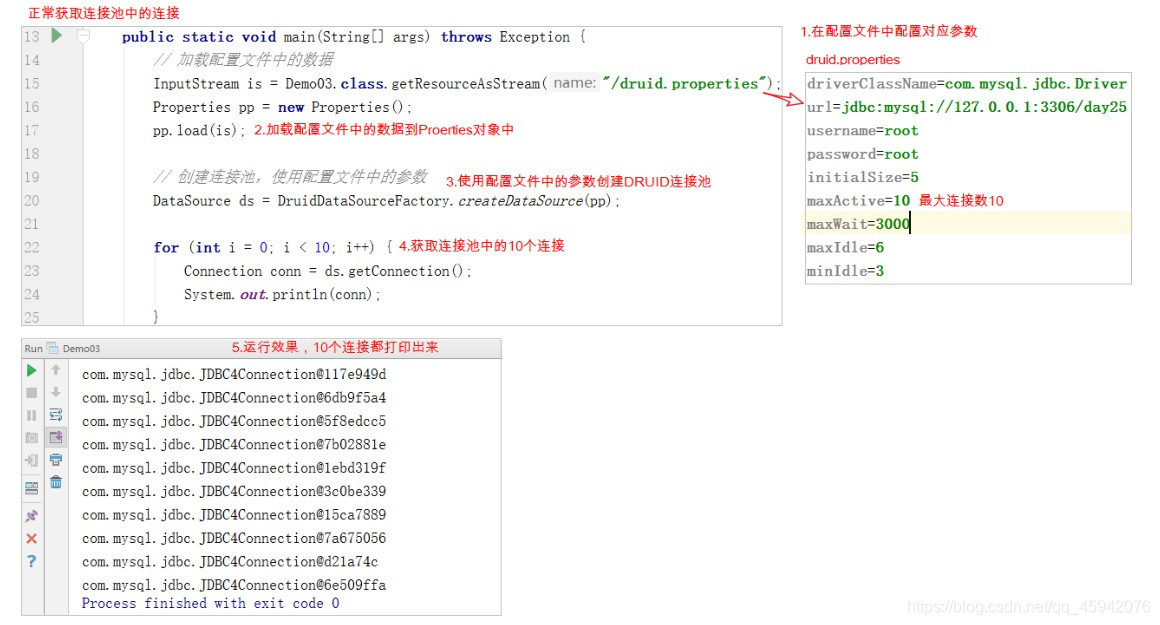This screenshot has width=1160, height=625.
Task: Click createDataSource method call on line 20
Action: coord(520,200)
